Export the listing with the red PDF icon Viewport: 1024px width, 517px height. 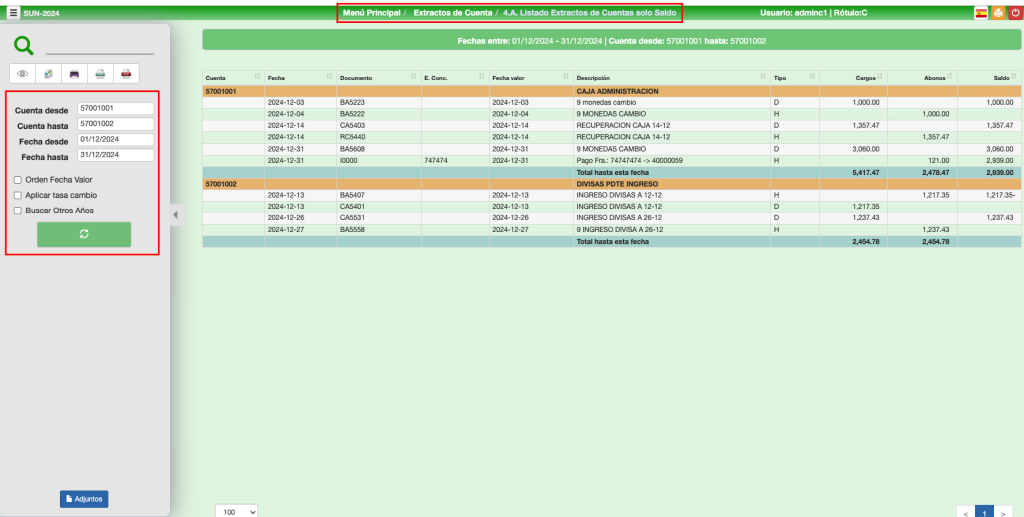[x=126, y=73]
